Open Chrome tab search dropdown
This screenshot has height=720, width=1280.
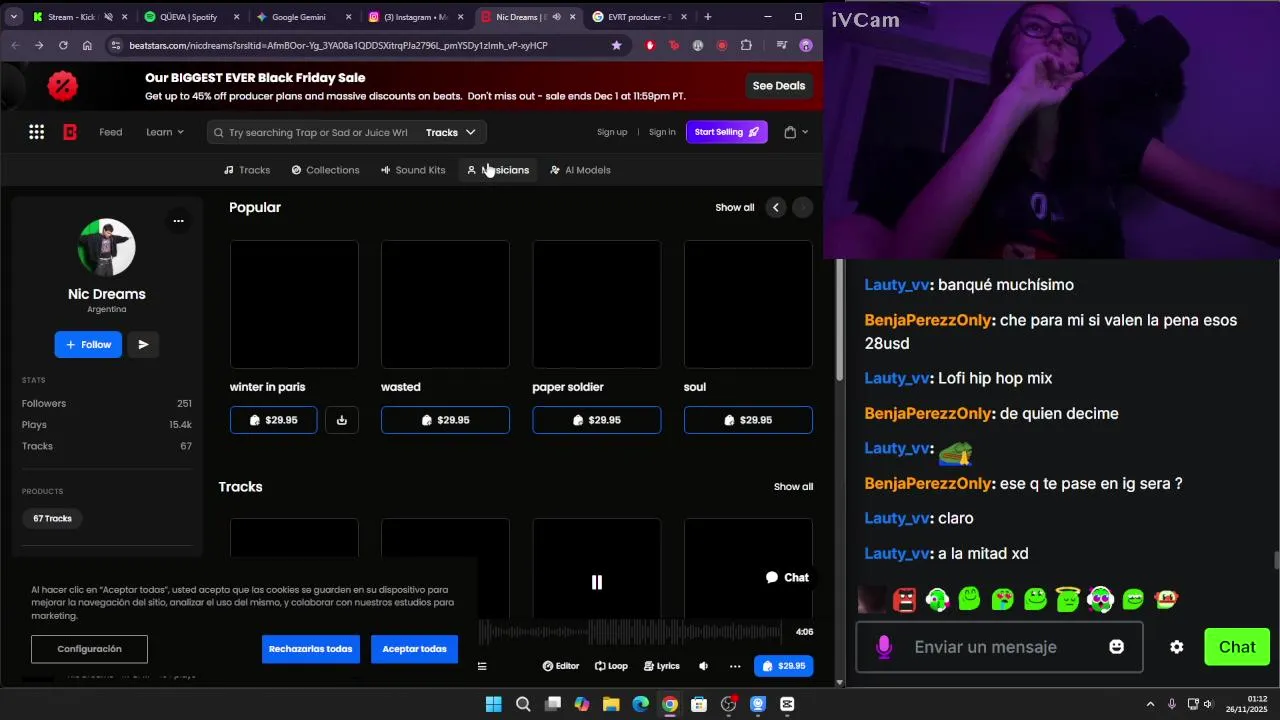click(13, 17)
